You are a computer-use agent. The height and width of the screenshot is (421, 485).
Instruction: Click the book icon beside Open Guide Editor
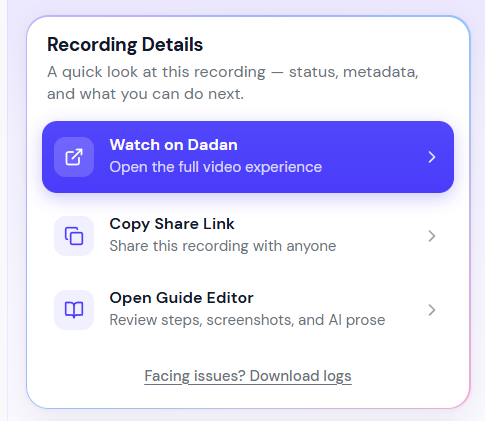point(74,310)
